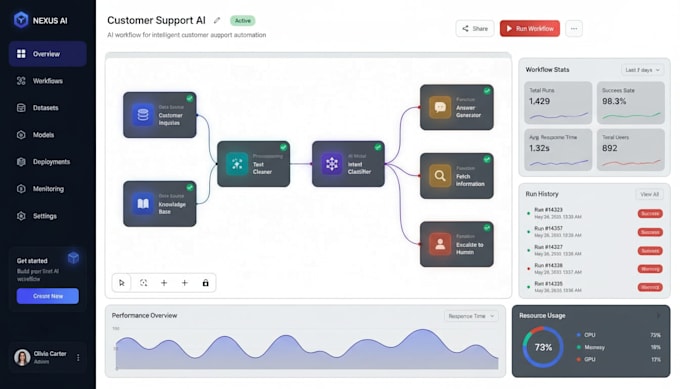Go to Workflows in the sidebar
The width and height of the screenshot is (680, 389).
[47, 81]
